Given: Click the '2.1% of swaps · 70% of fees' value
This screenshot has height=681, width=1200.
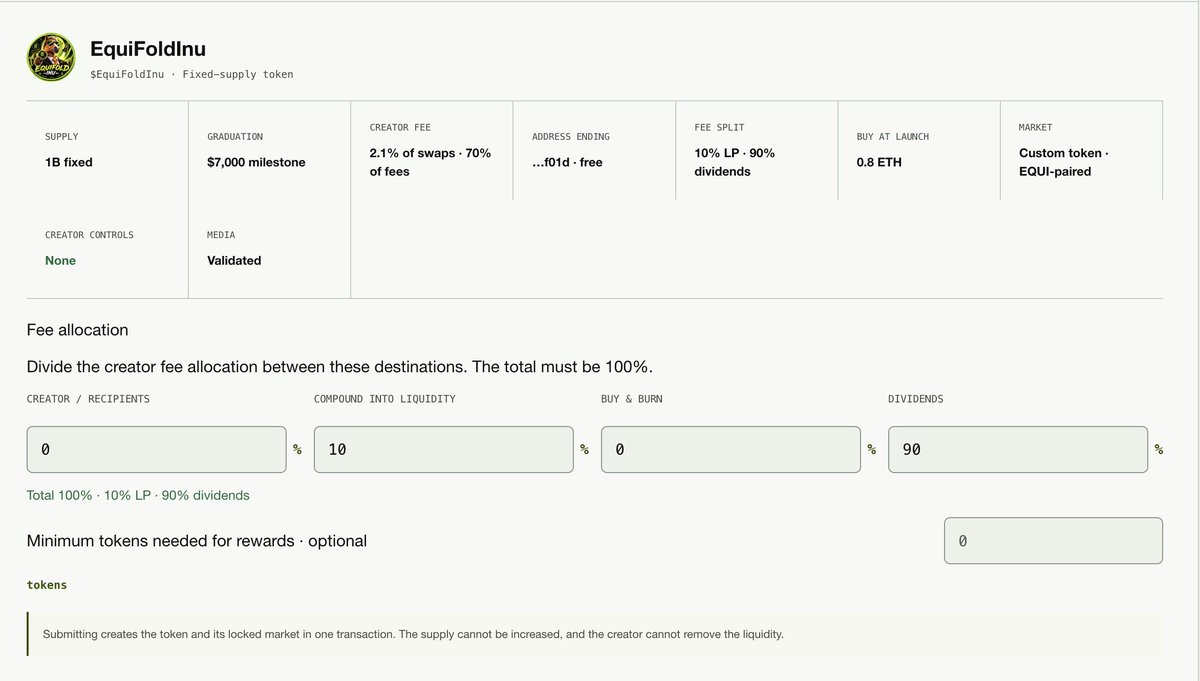Looking at the screenshot, I should 430,162.
